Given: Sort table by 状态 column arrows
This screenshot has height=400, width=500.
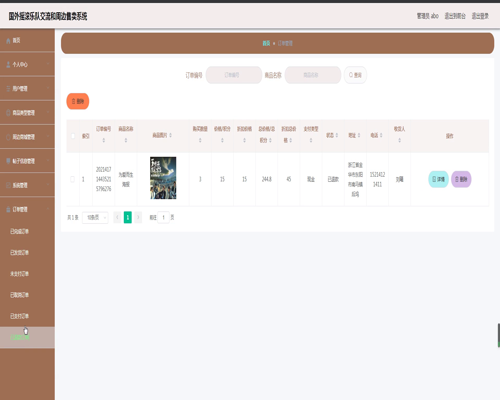Looking at the screenshot, I should tap(337, 135).
